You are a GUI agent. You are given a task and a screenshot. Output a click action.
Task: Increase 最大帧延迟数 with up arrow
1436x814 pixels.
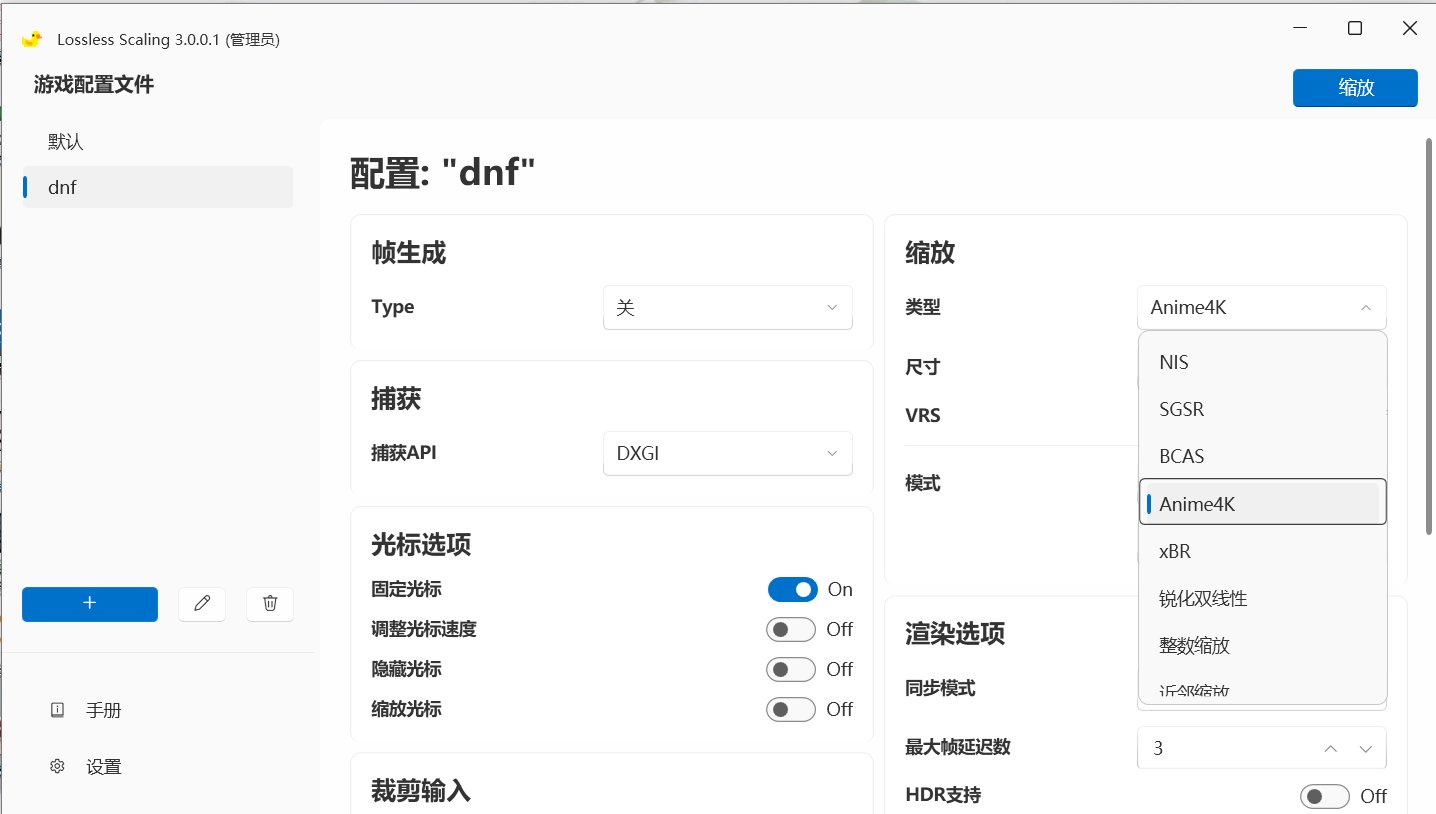click(1330, 748)
